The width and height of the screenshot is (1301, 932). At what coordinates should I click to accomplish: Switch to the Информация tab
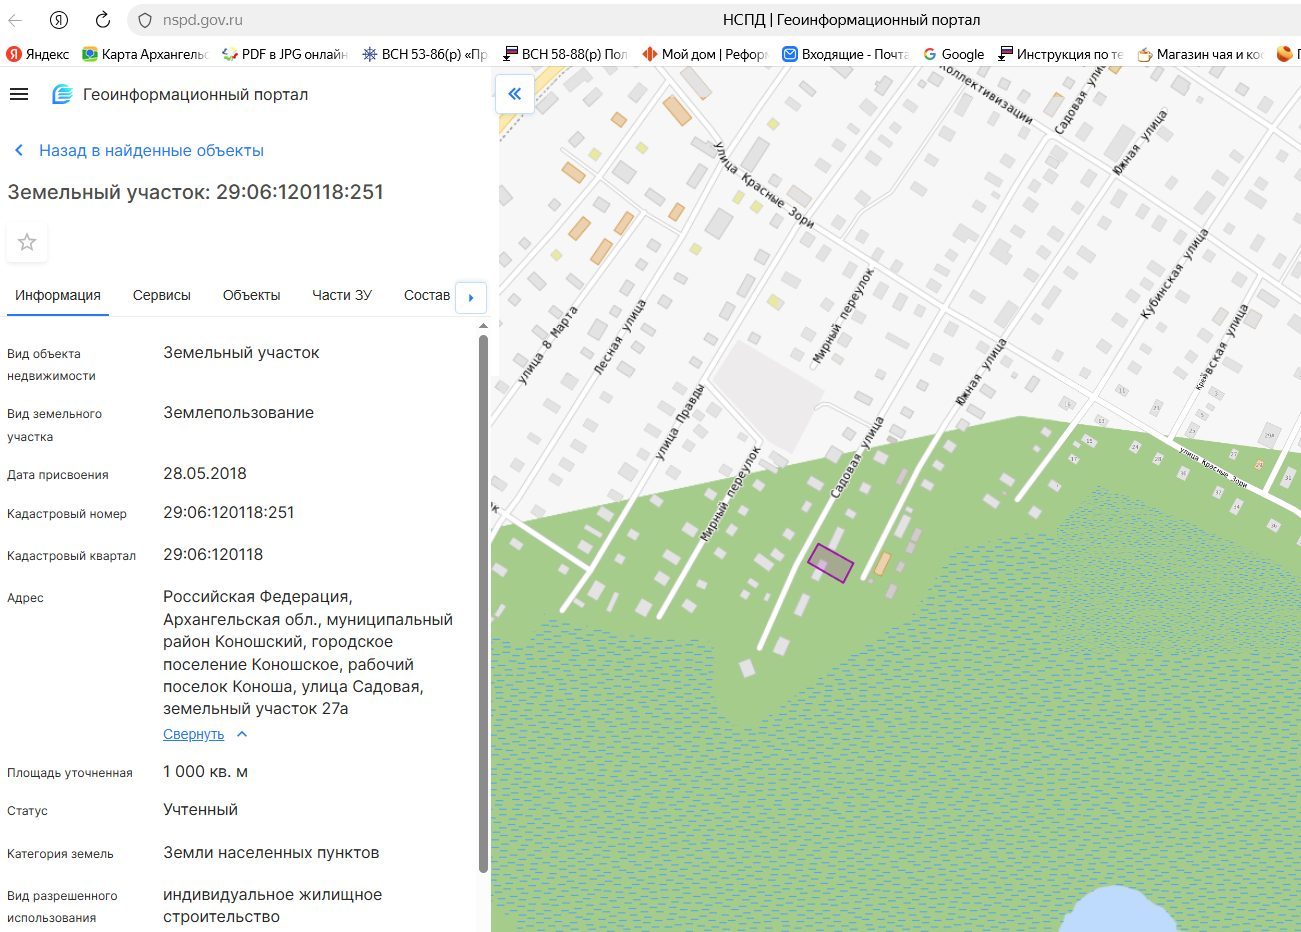(58, 295)
